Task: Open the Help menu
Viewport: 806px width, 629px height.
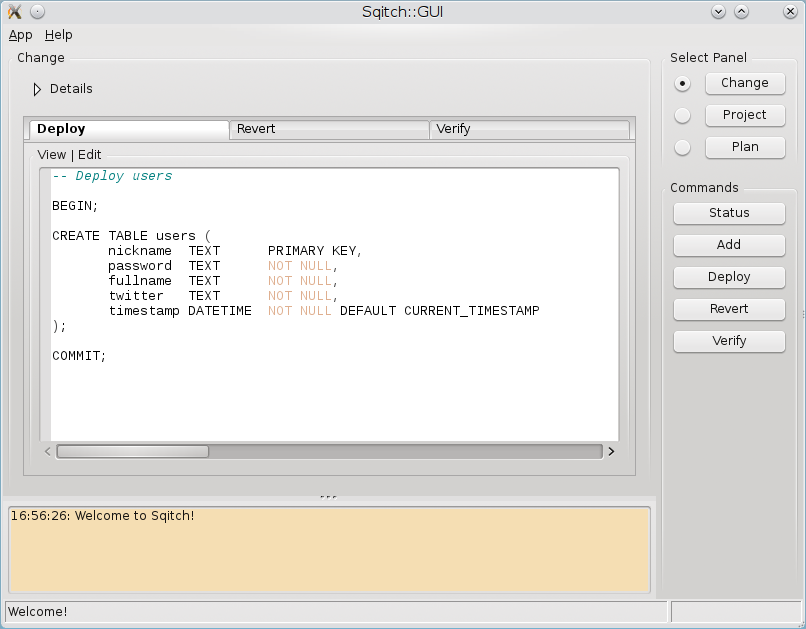Action: point(59,35)
